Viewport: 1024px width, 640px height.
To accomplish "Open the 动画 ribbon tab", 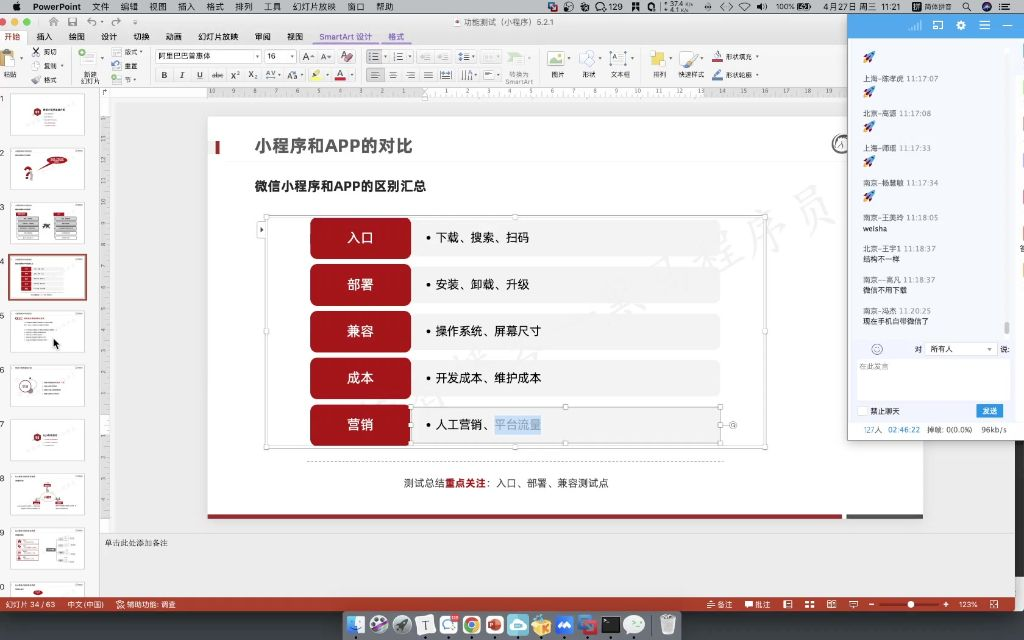I will click(174, 37).
